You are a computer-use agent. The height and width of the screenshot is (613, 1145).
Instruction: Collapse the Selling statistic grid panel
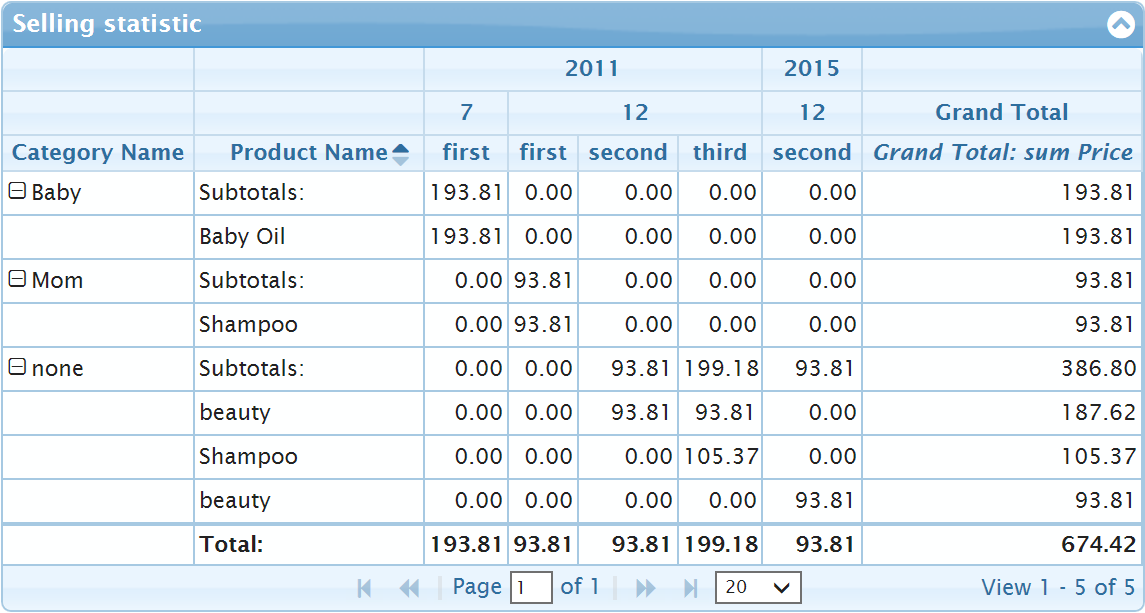pos(1120,24)
